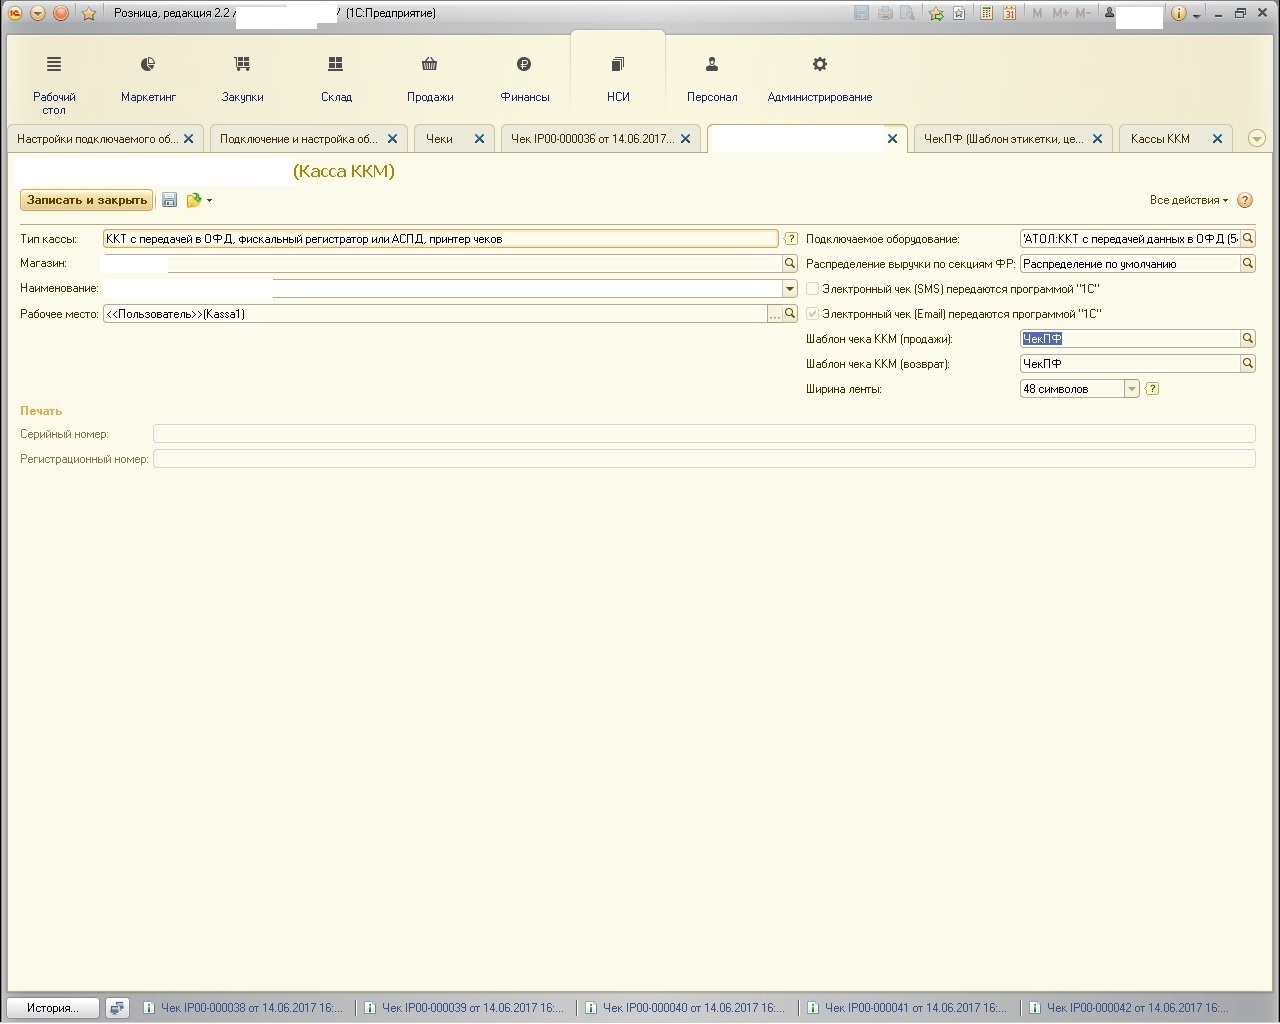Open the calculator icon in title bar
1280x1024 pixels.
(987, 13)
